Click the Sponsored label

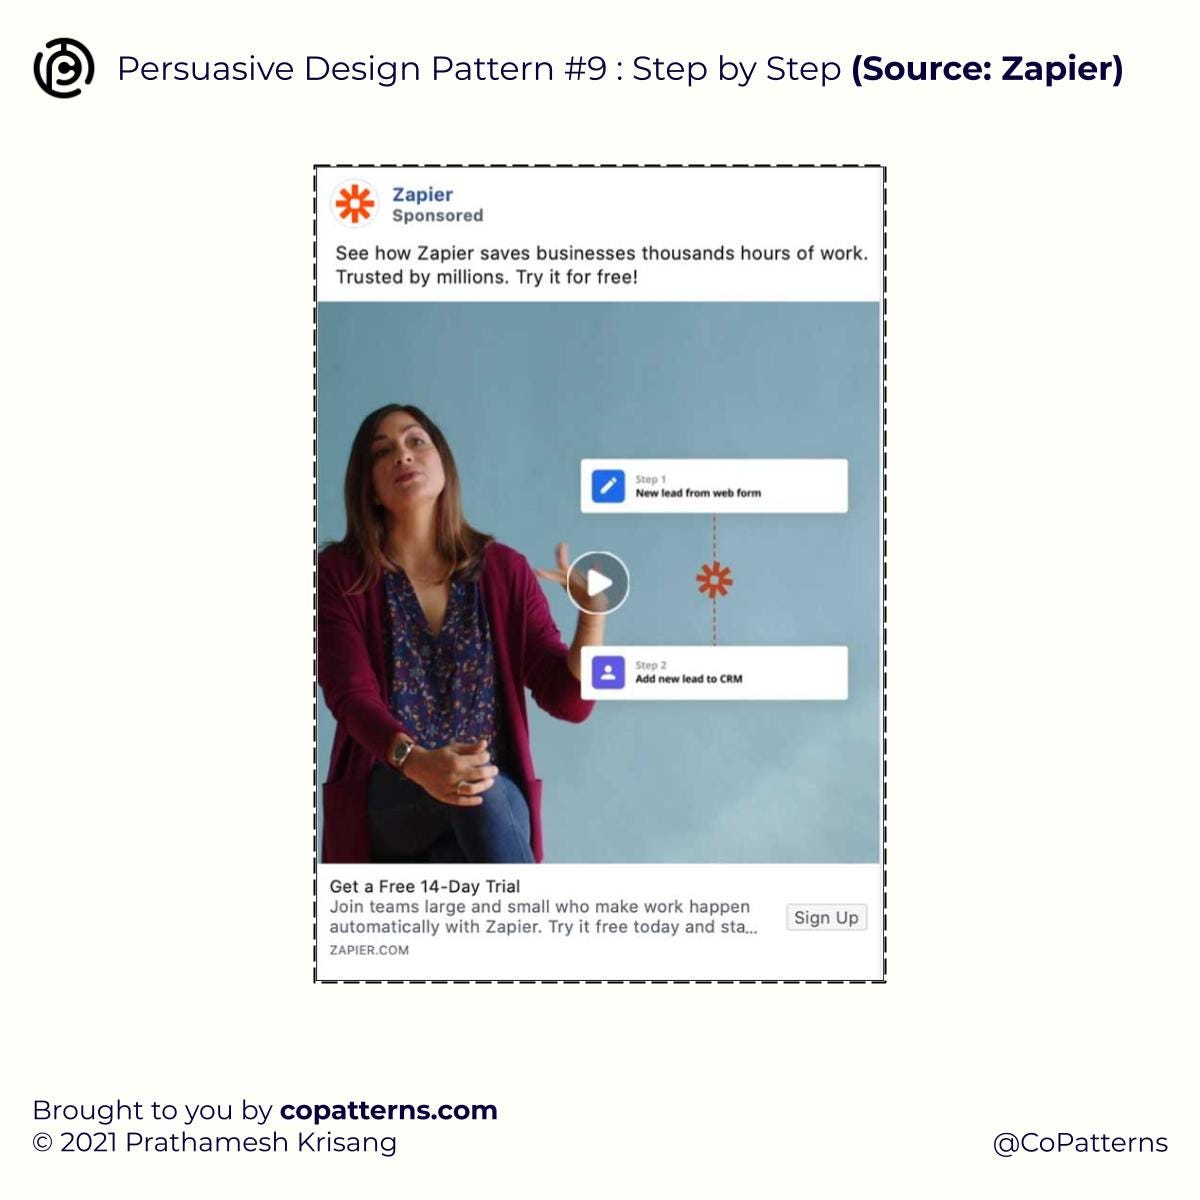[437, 215]
